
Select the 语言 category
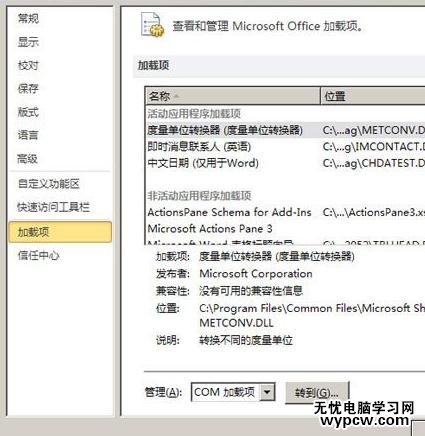(28, 135)
